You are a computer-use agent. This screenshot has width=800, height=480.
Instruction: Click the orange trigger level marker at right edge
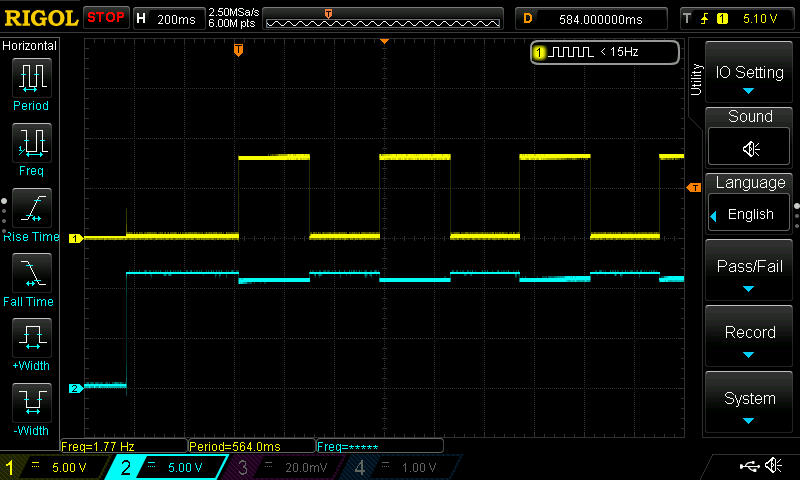click(x=694, y=188)
